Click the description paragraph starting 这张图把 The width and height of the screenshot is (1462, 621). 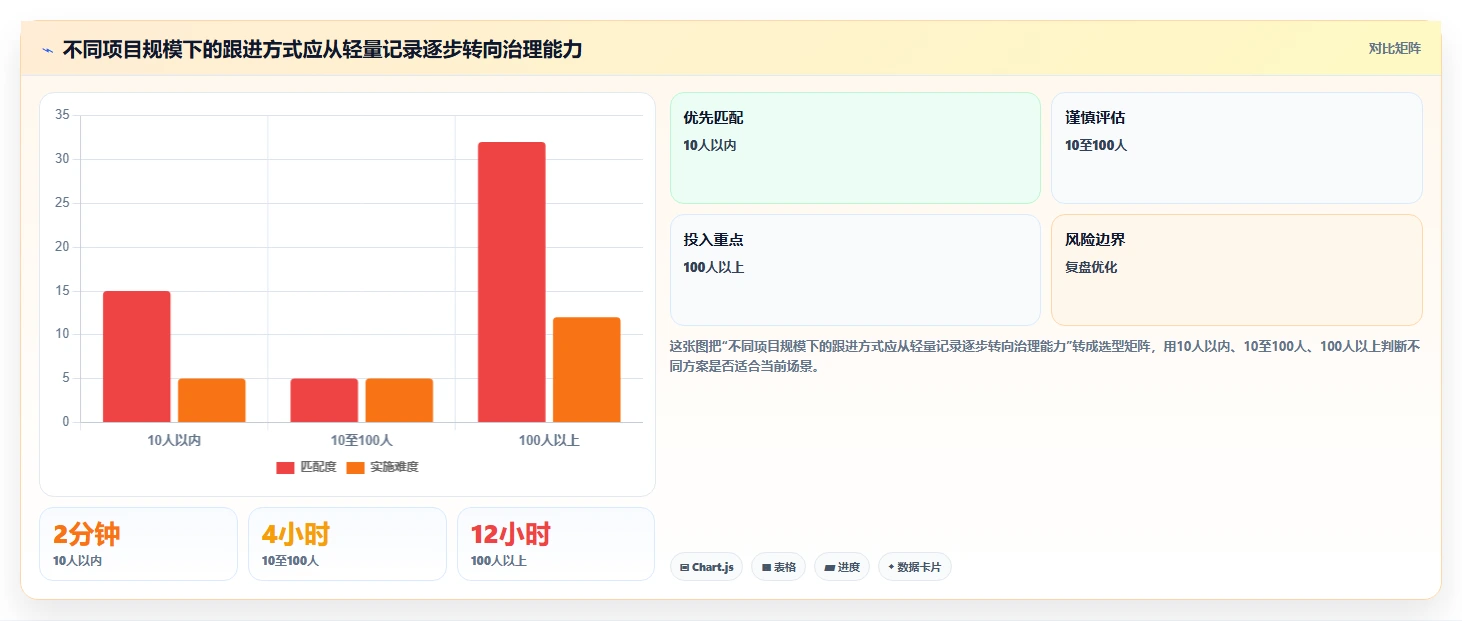(1045, 356)
